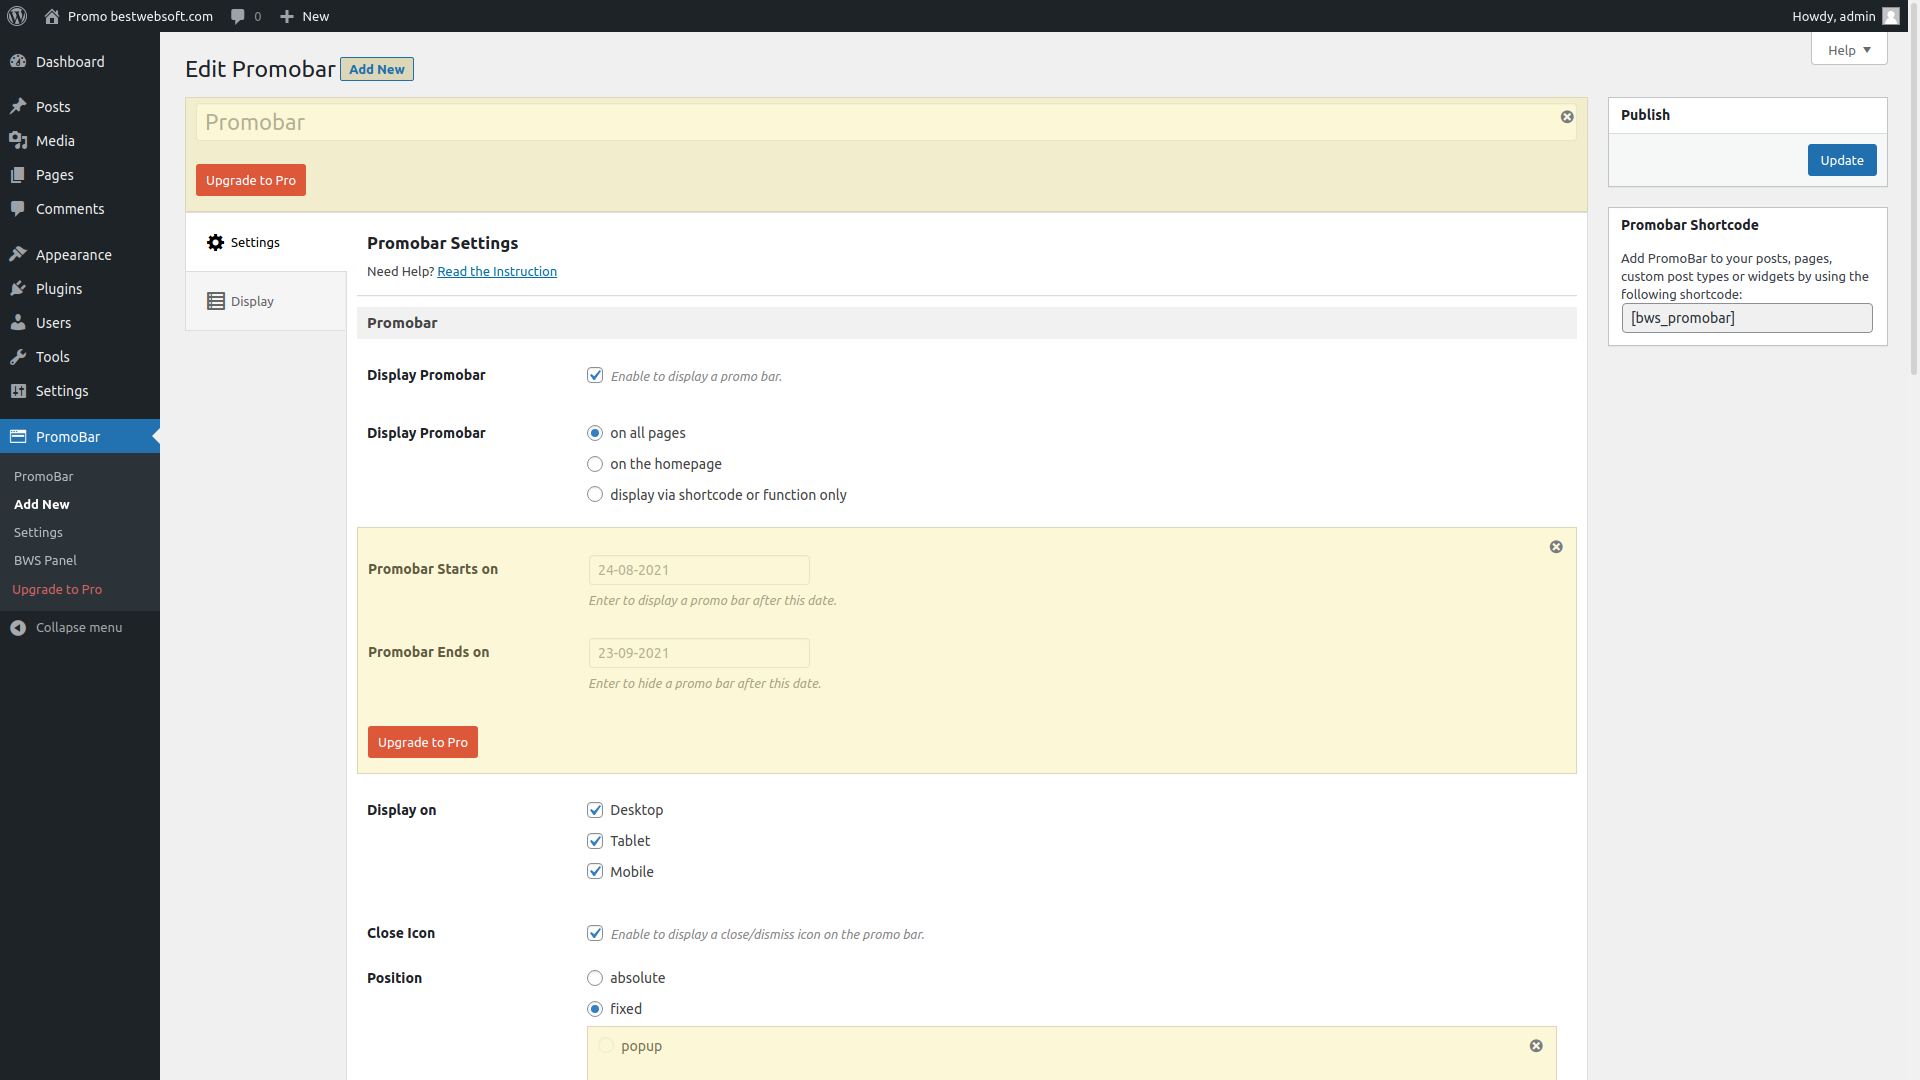Viewport: 1920px width, 1080px height.
Task: Click the WordPress logo icon
Action: [17, 16]
